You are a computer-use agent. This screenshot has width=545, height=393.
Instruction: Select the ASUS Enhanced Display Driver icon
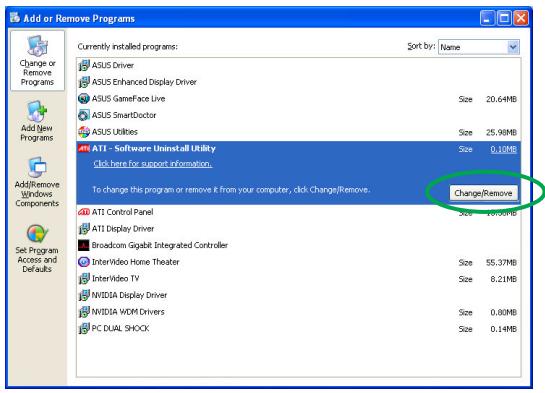84,82
